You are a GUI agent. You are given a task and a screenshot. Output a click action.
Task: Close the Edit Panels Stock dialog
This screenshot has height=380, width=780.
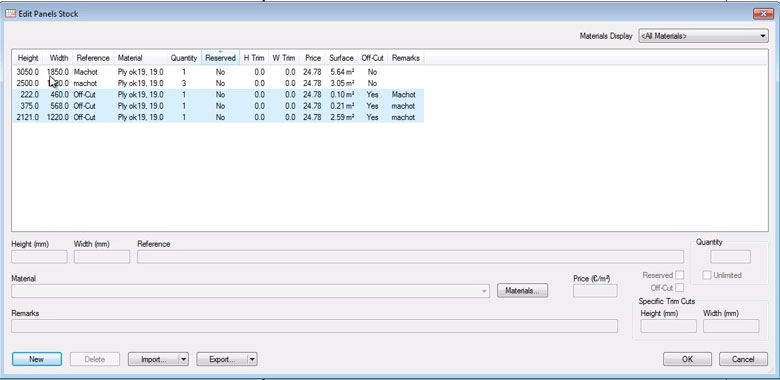pyautogui.click(x=763, y=14)
